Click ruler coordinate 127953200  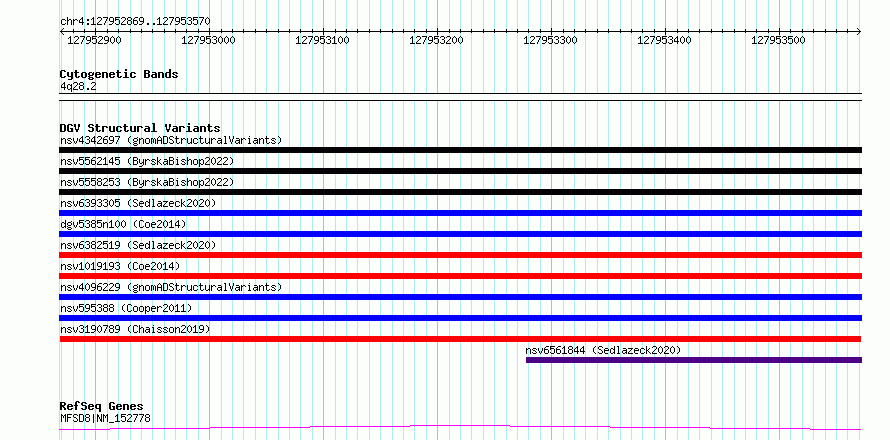tap(437, 40)
